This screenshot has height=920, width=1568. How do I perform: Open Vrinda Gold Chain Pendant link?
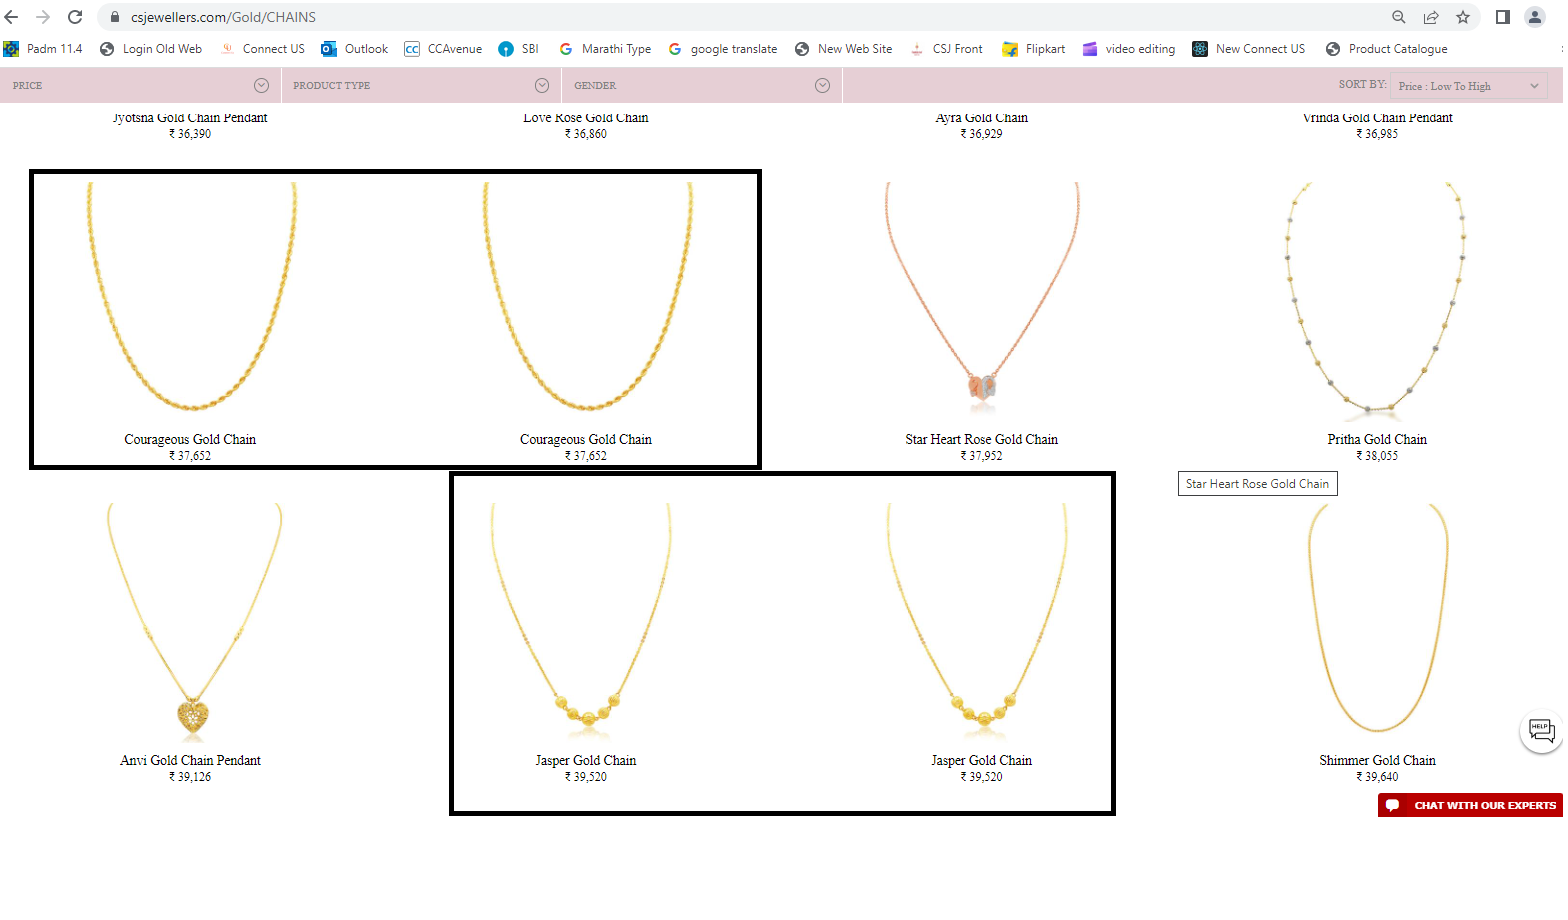pos(1377,117)
